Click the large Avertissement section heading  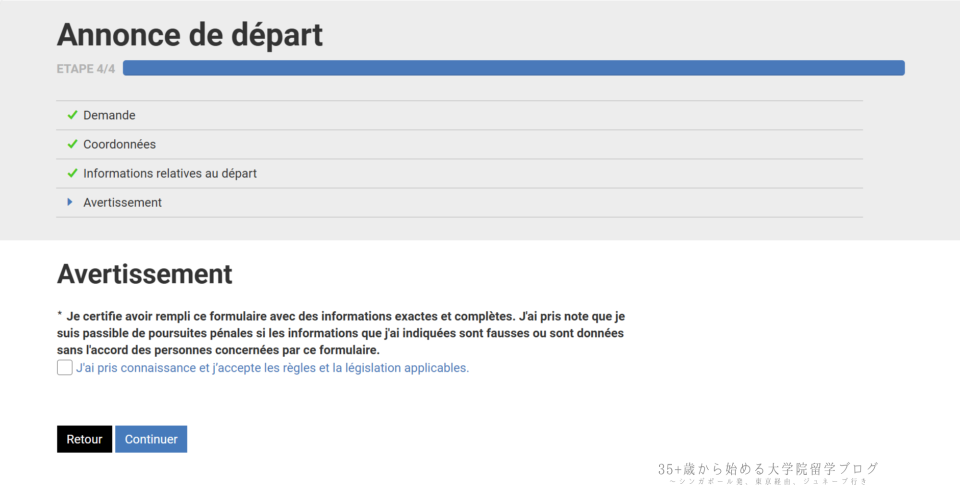(144, 274)
